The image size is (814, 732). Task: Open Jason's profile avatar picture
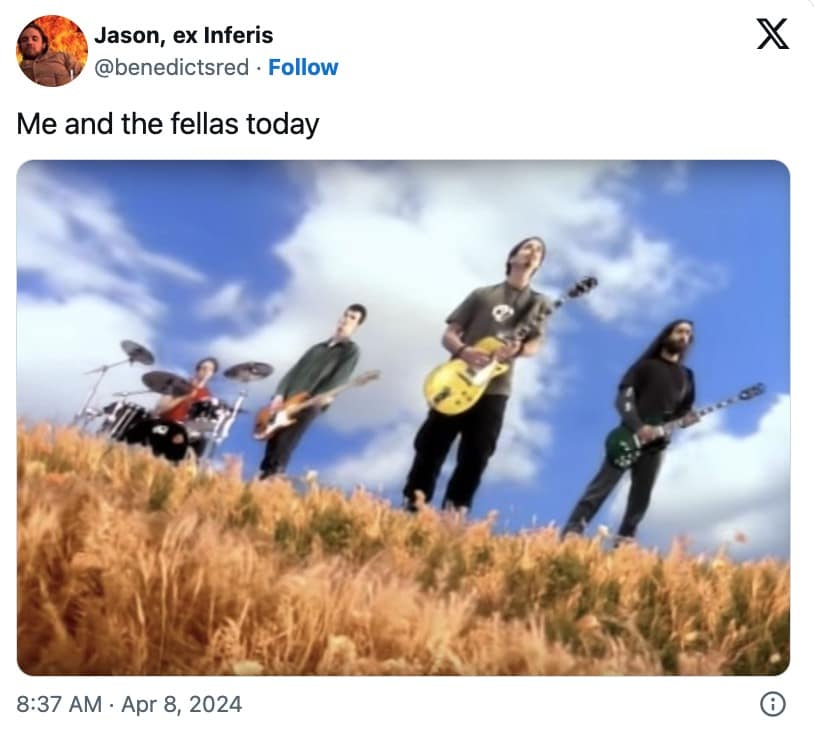[x=52, y=51]
